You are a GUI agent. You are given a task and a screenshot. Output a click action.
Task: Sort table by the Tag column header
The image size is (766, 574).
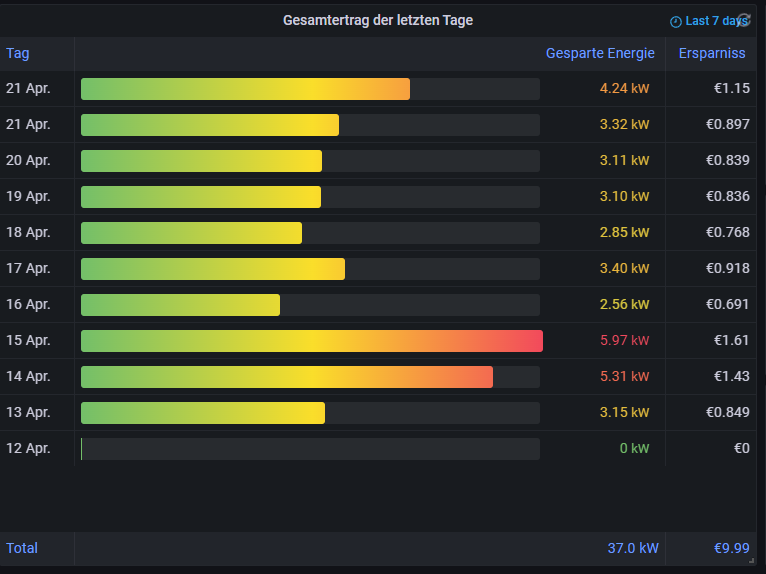click(18, 53)
